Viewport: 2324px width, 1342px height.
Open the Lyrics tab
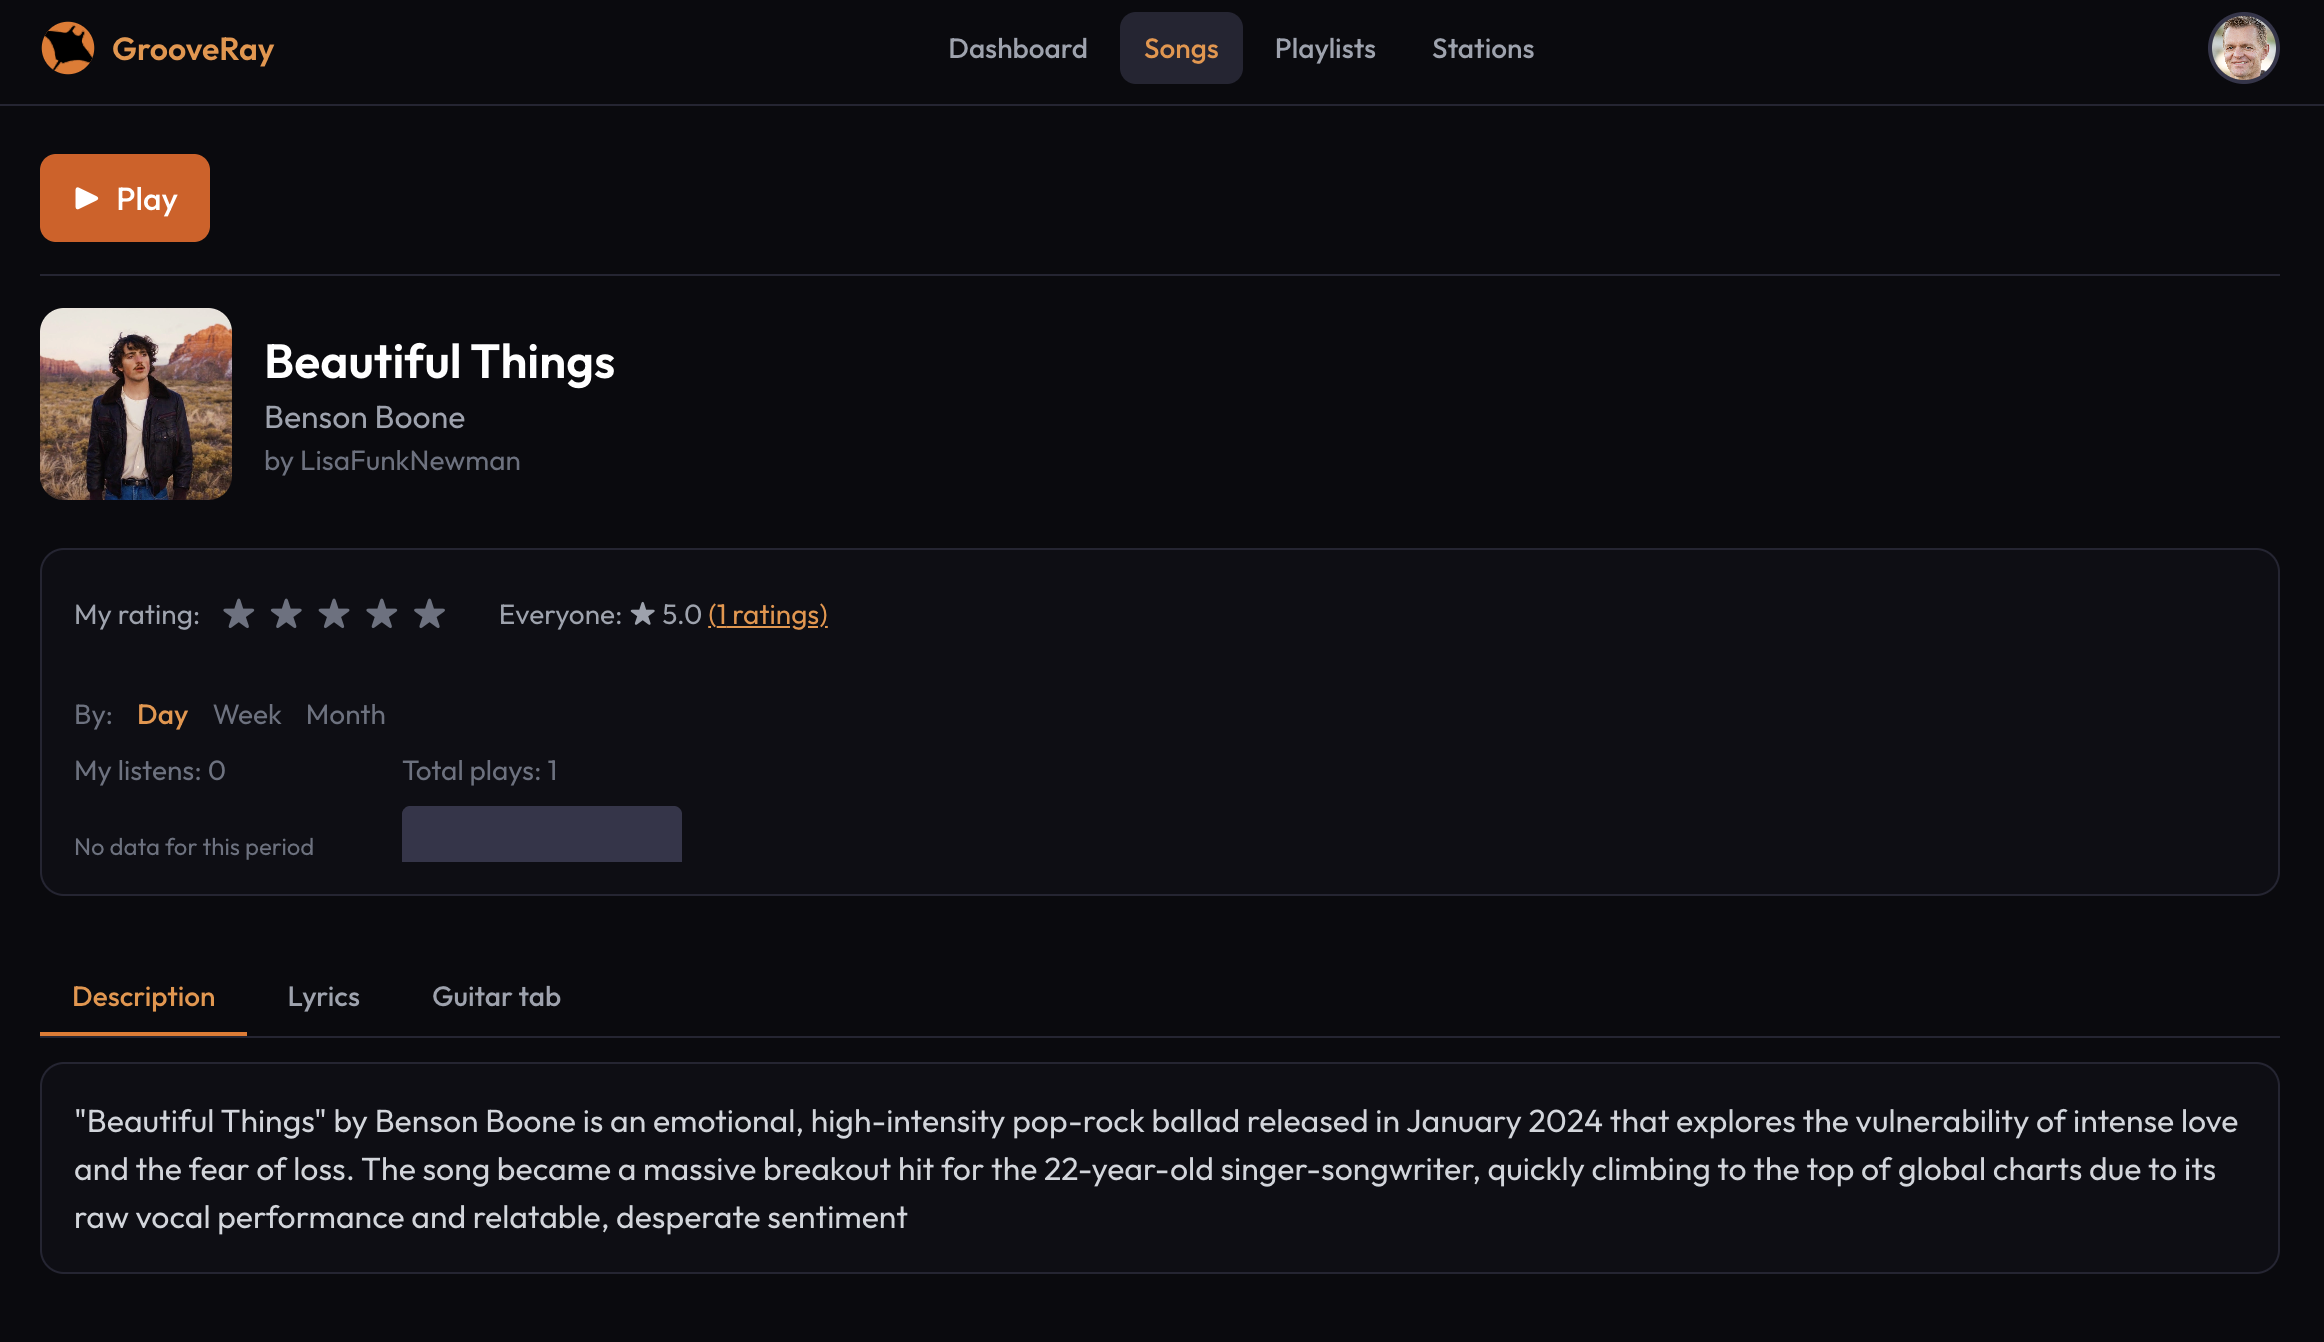323,997
